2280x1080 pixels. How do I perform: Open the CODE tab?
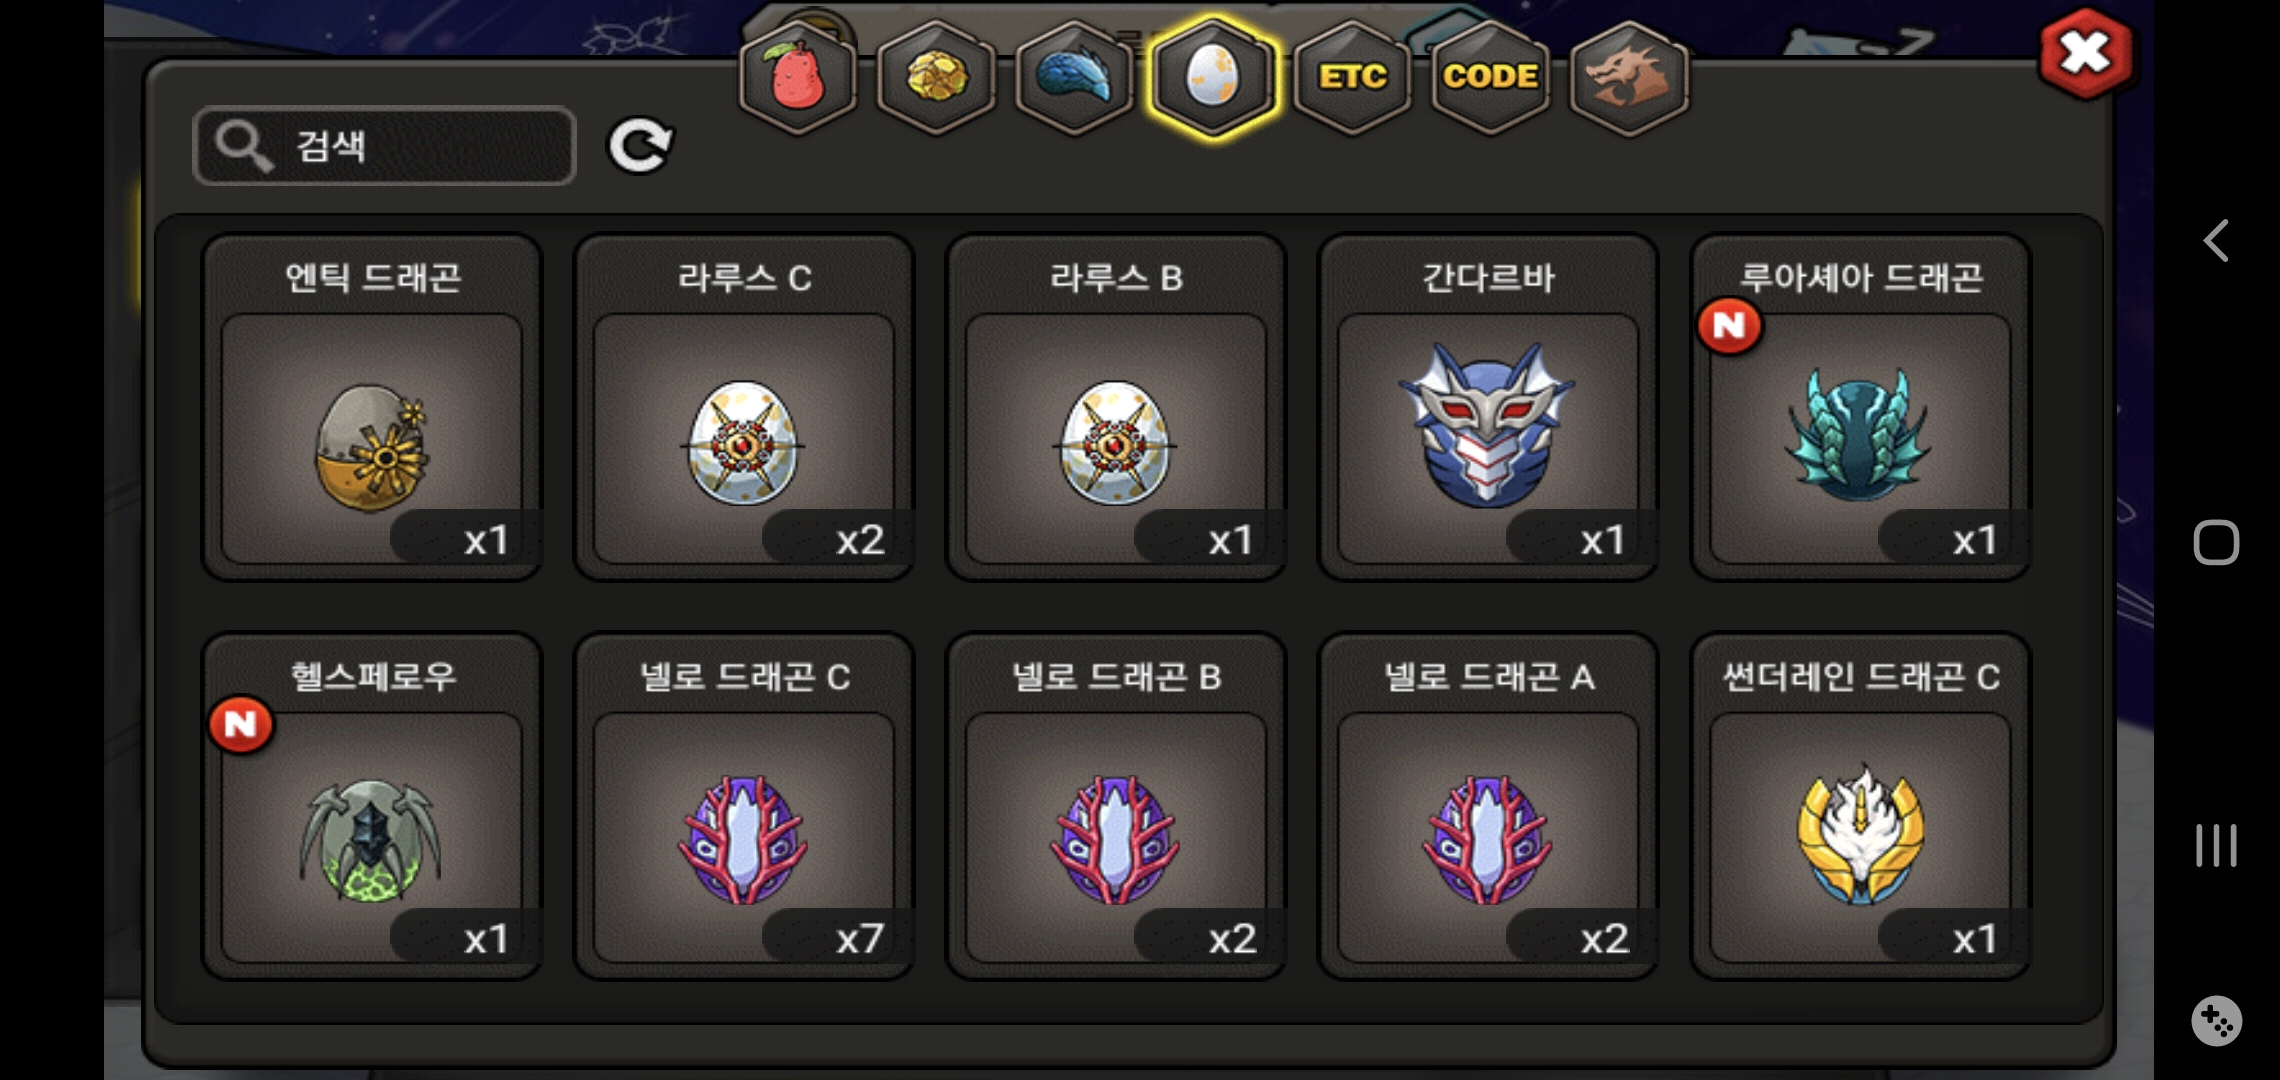1490,78
